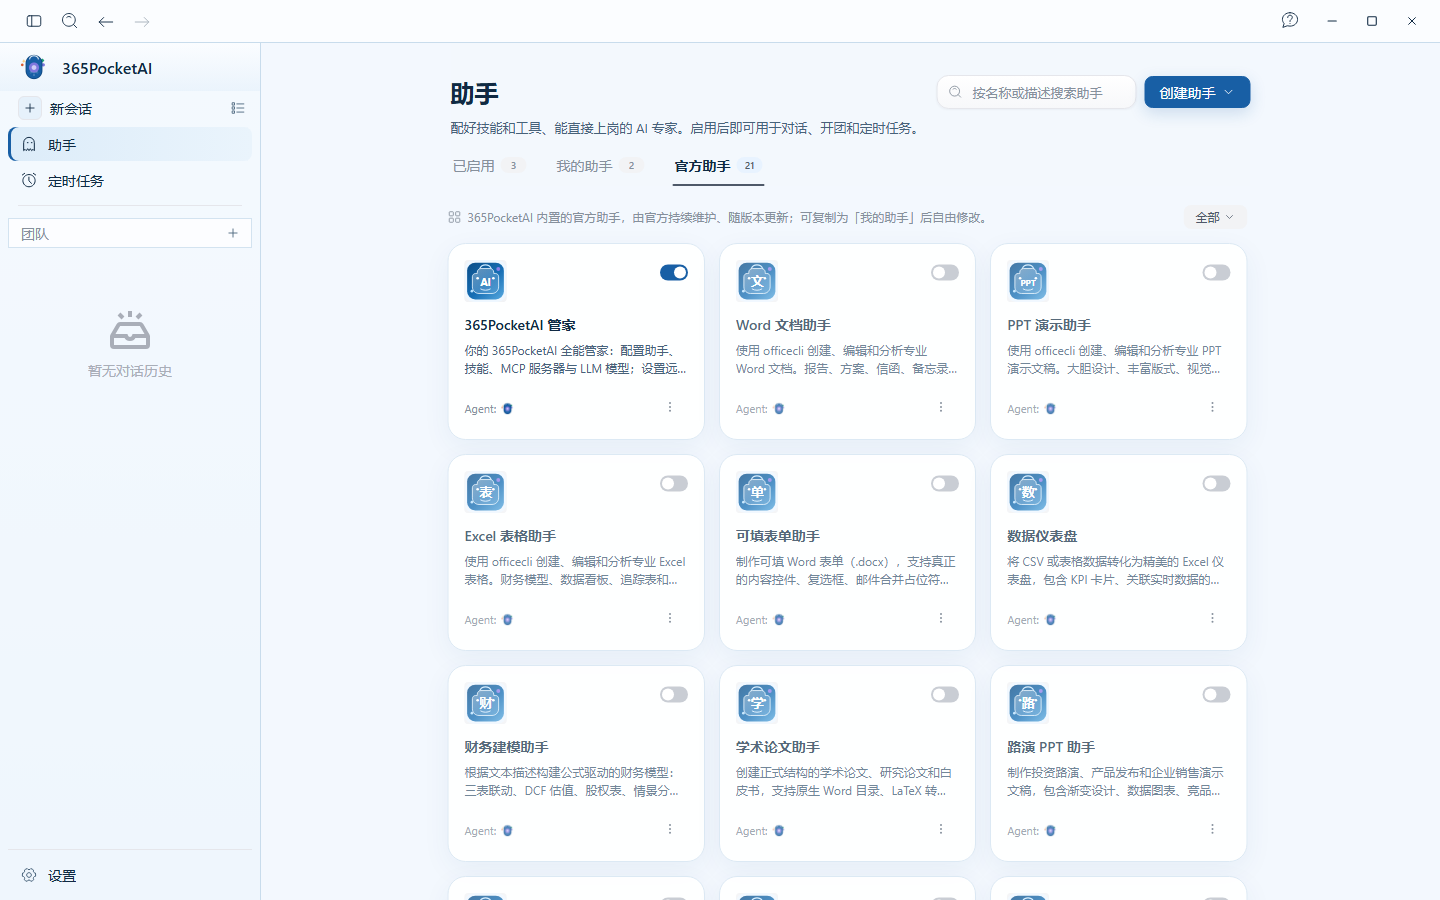Enable the Word 文档助手 toggle
This screenshot has height=900, width=1440.
945,272
